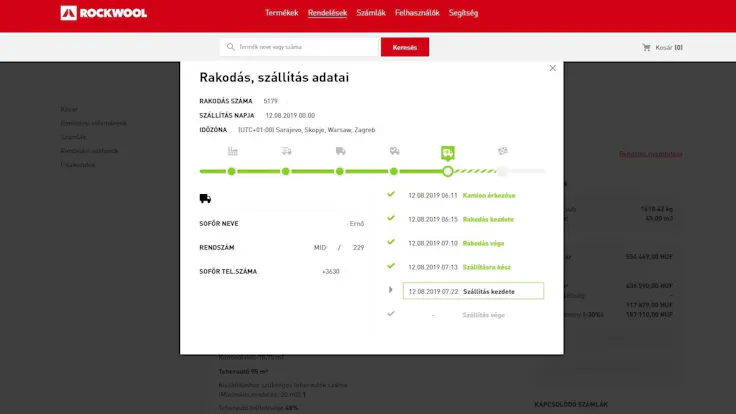The width and height of the screenshot is (736, 414).
Task: Click the Keresés search button
Action: [405, 47]
